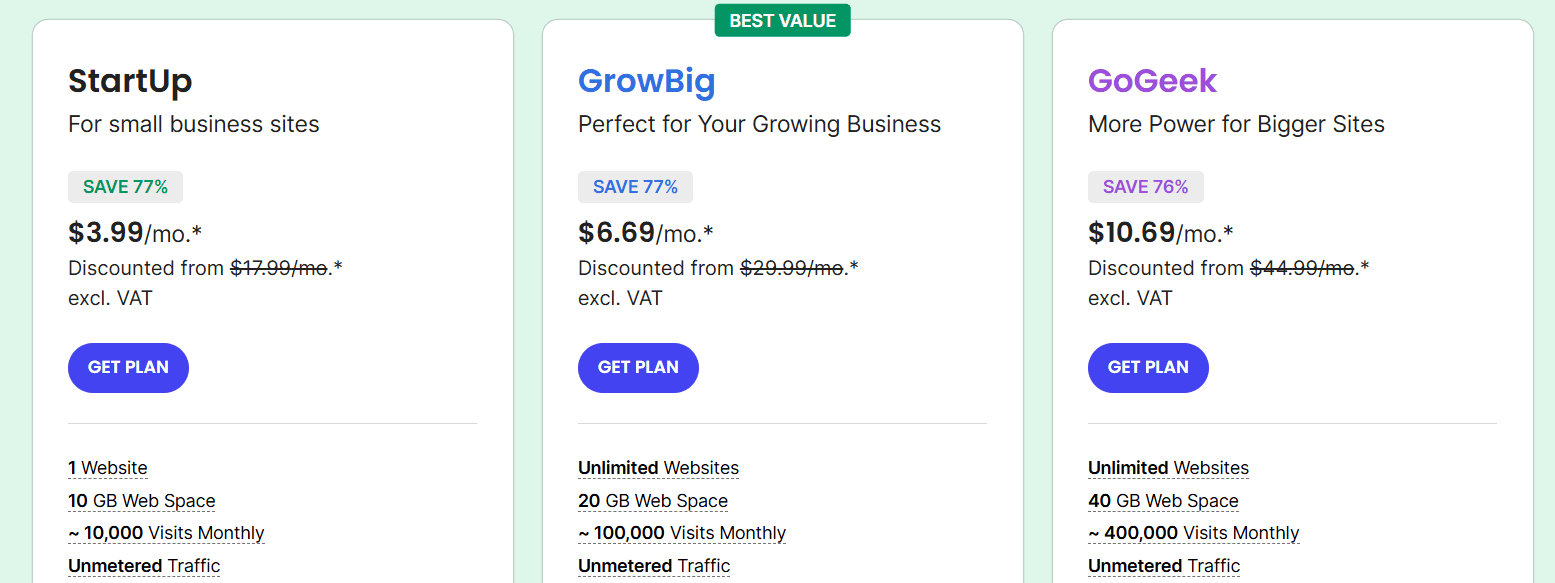Click GET PLAN for the GoGeek plan
This screenshot has width=1555, height=583.
pyautogui.click(x=1148, y=367)
